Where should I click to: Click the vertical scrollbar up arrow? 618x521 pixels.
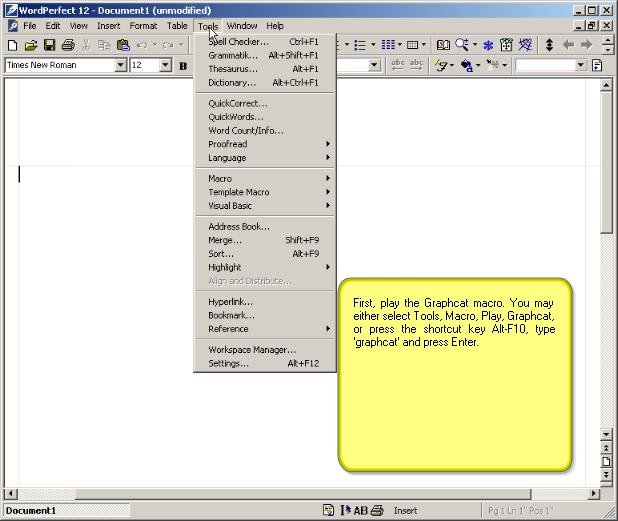607,85
